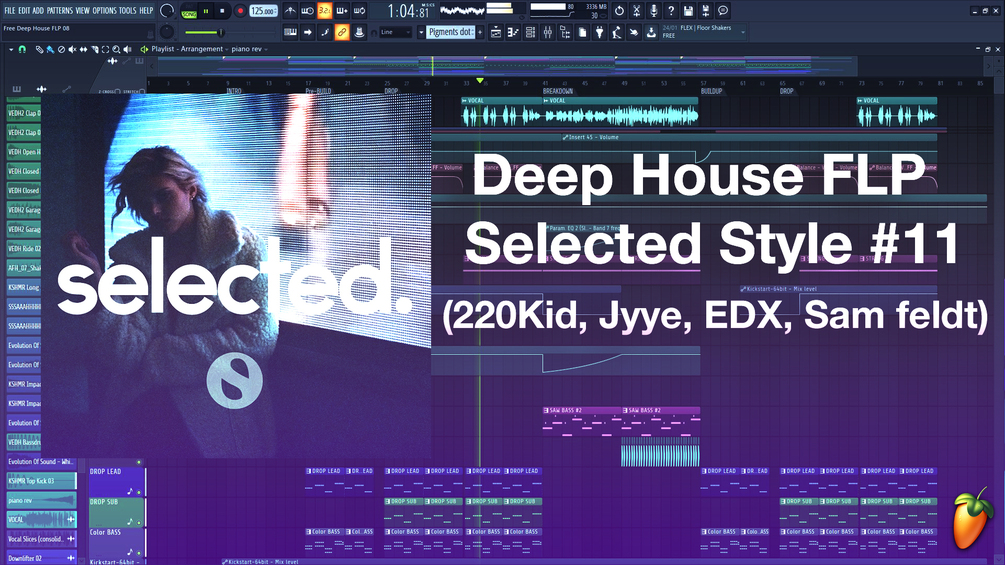Add new pattern with plus button

[479, 32]
